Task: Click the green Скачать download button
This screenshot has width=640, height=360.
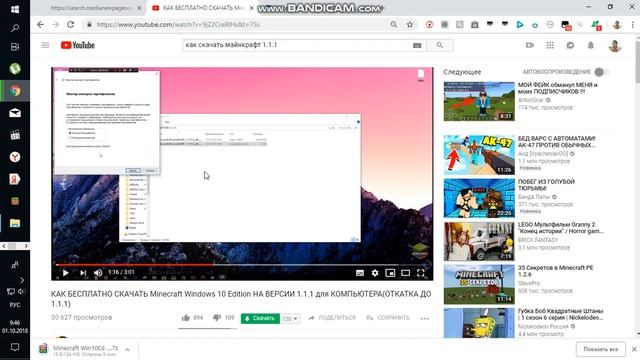Action: (x=260, y=318)
